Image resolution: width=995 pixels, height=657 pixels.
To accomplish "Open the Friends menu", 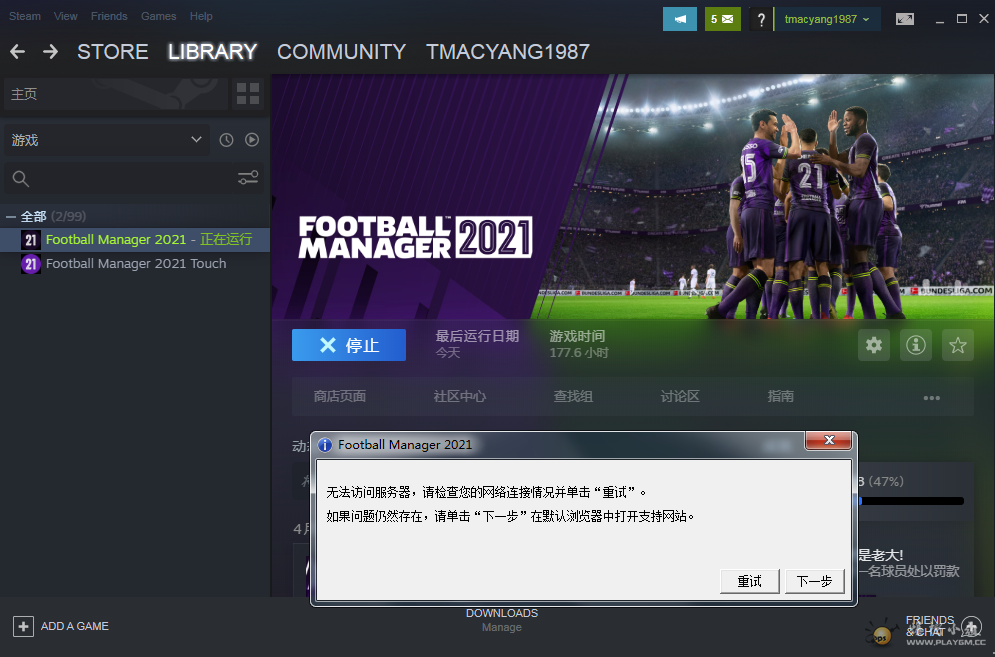I will point(109,16).
